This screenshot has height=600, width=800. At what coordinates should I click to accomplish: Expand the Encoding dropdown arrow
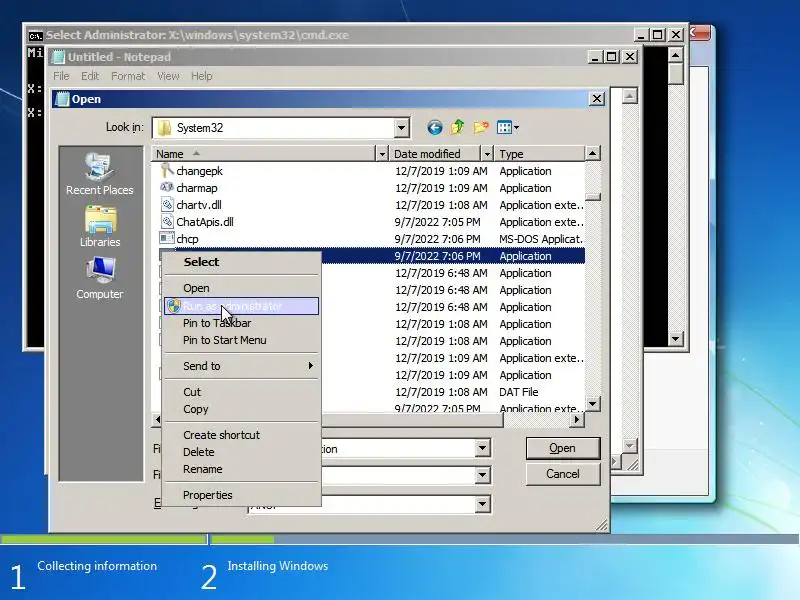pos(482,504)
